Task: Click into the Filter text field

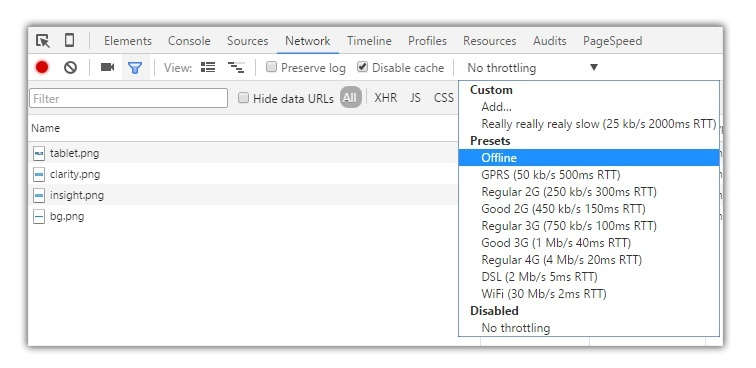Action: tap(128, 98)
